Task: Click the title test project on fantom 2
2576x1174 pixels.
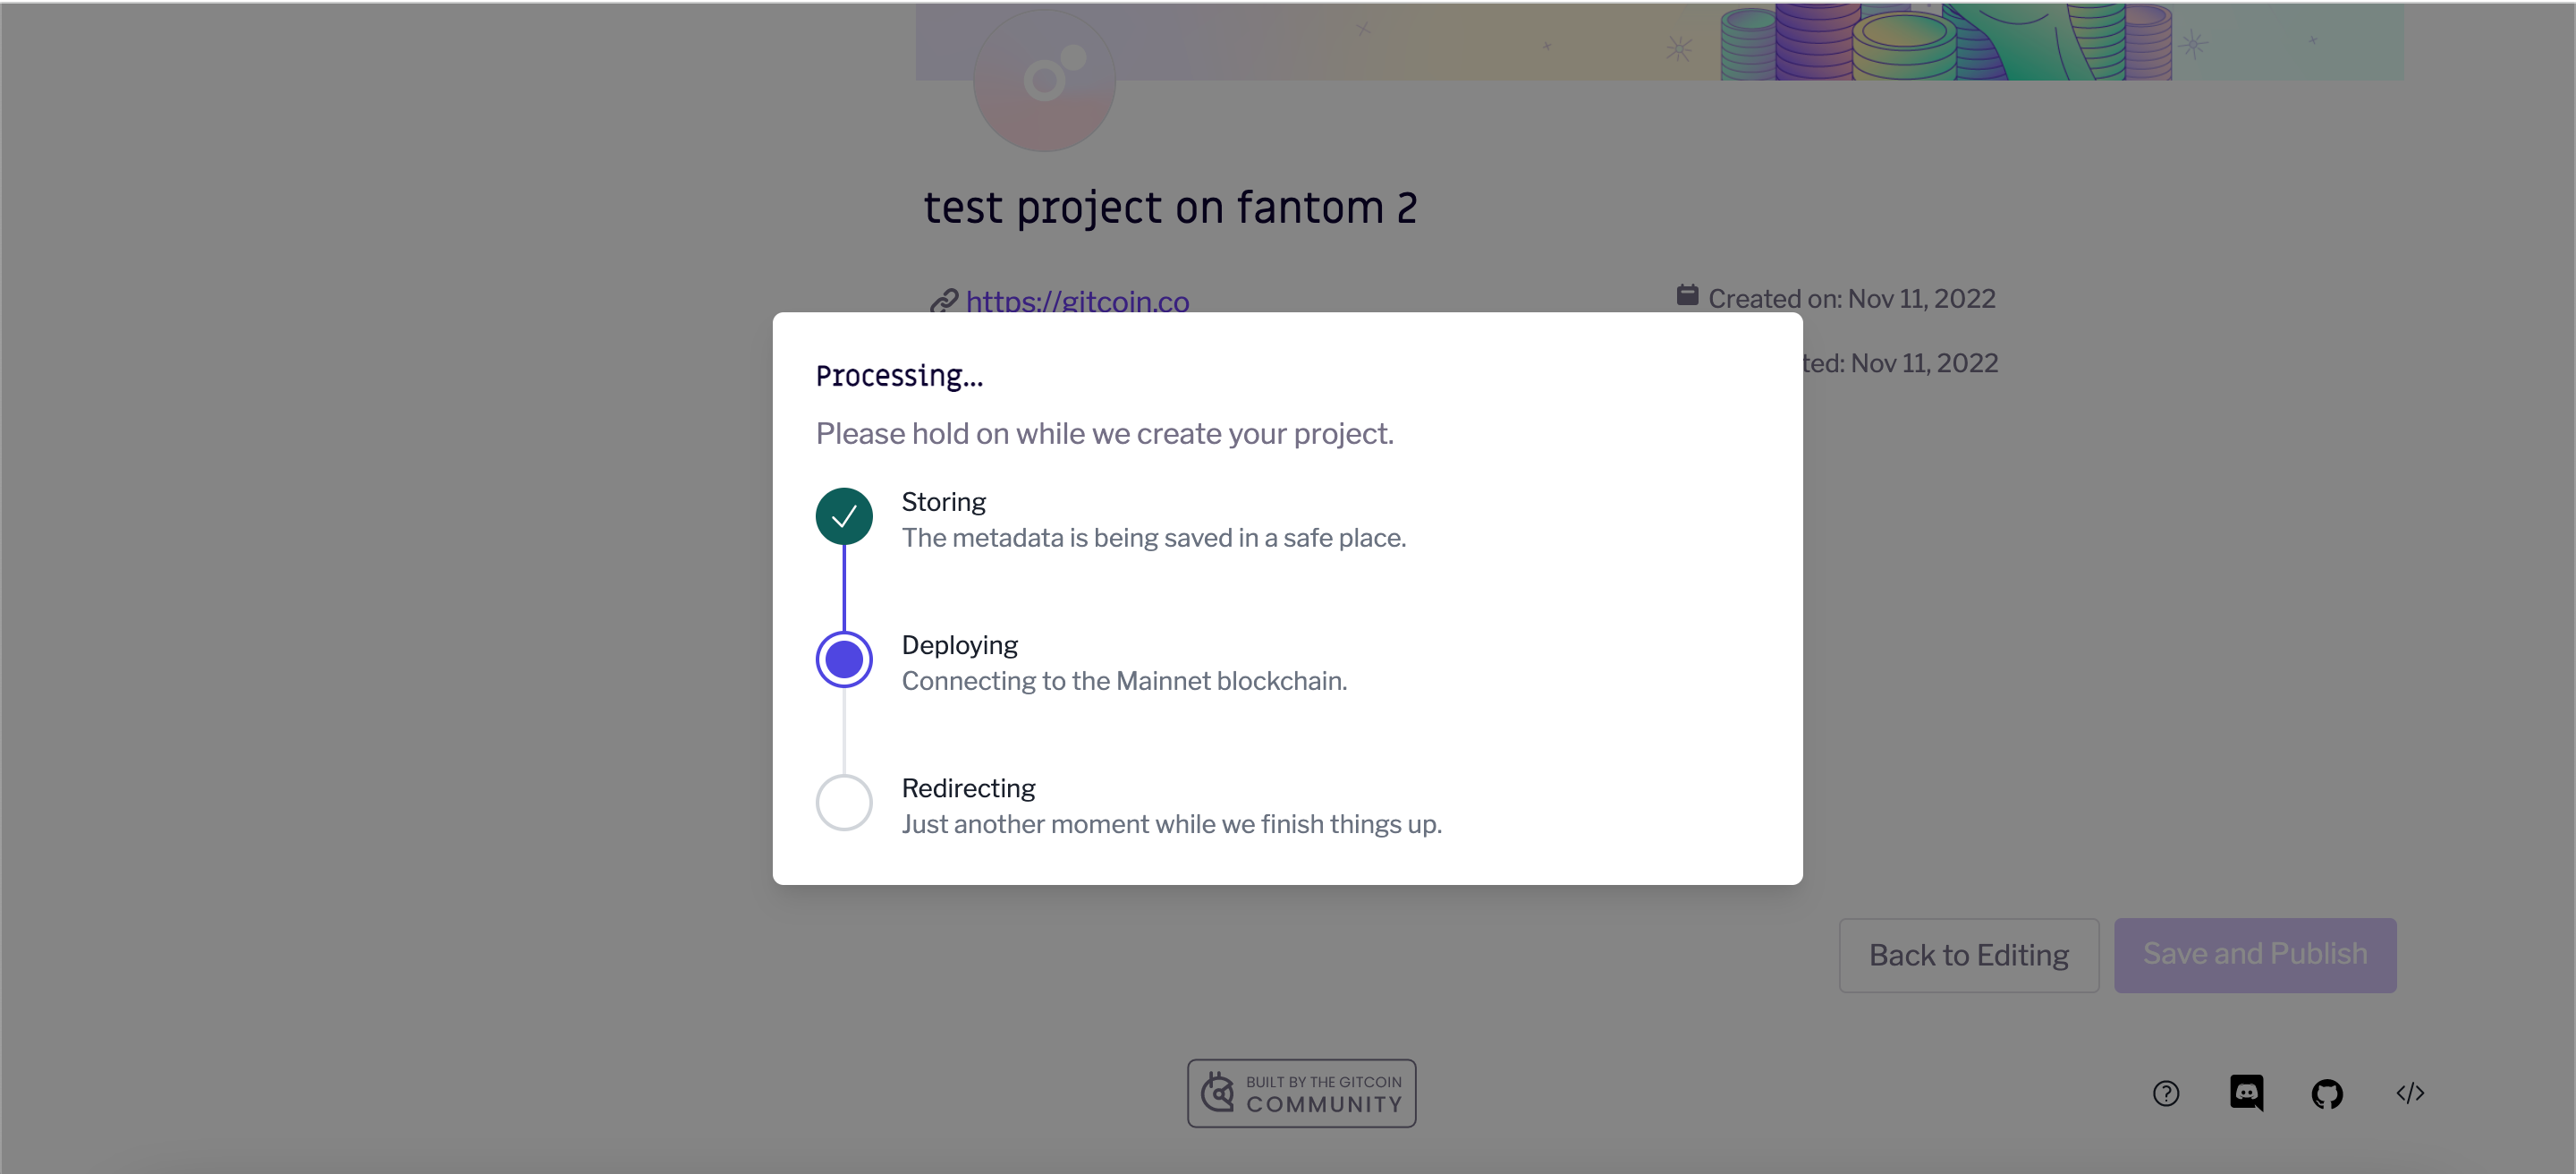Action: (1169, 207)
